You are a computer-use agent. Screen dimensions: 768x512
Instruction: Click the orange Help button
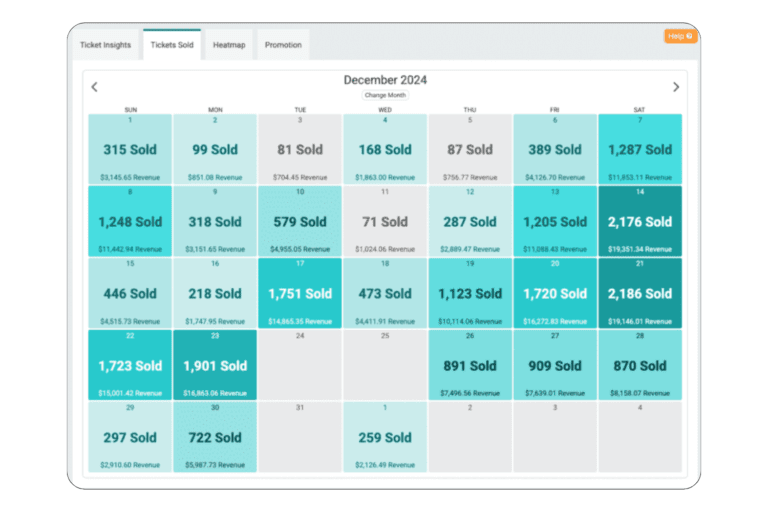point(680,36)
